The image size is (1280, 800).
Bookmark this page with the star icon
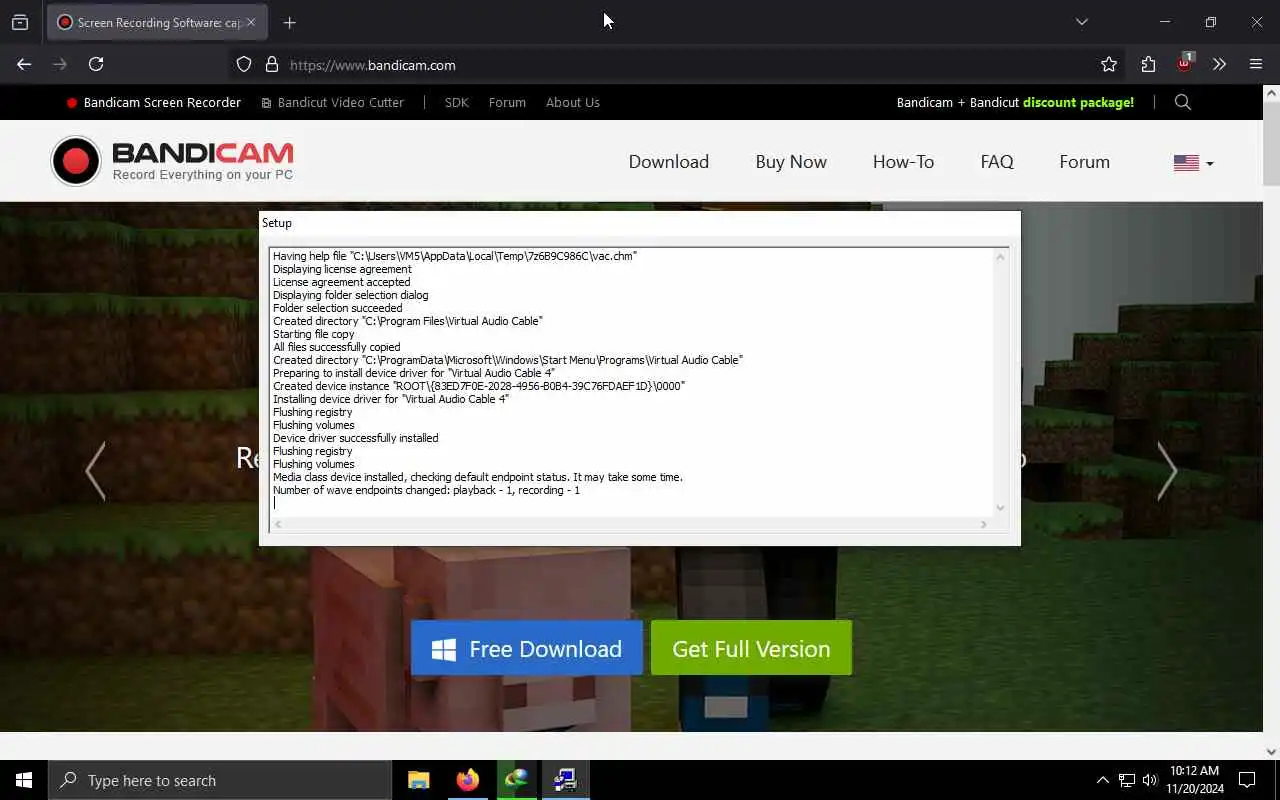coord(1109,64)
